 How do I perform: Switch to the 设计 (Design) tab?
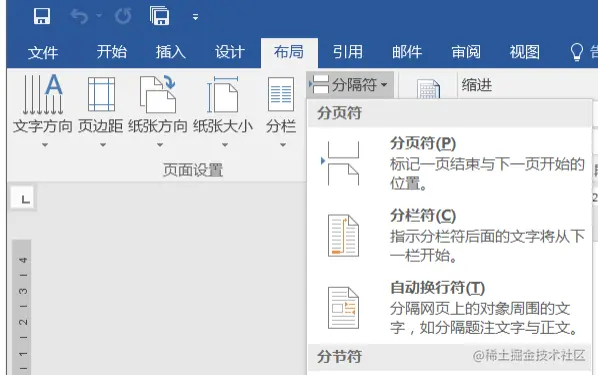[x=229, y=52]
